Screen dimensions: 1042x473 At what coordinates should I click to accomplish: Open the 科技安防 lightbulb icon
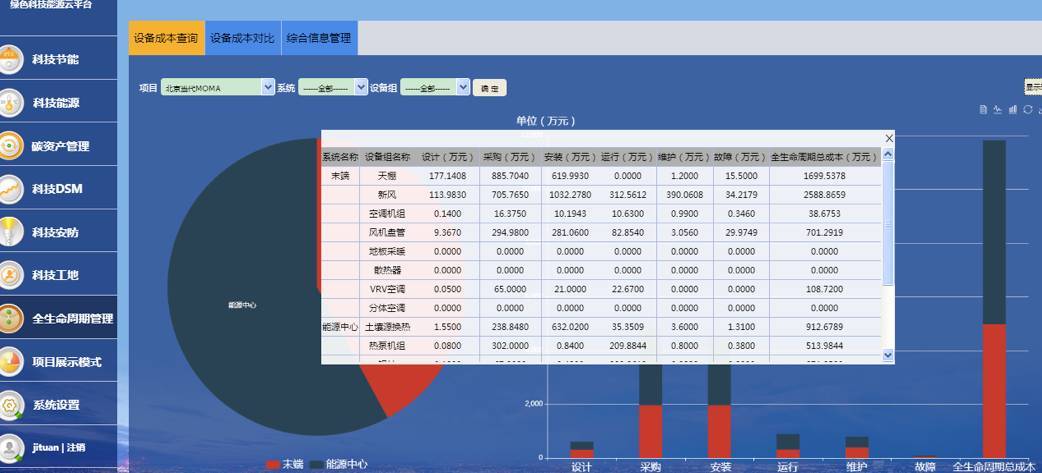(10, 233)
